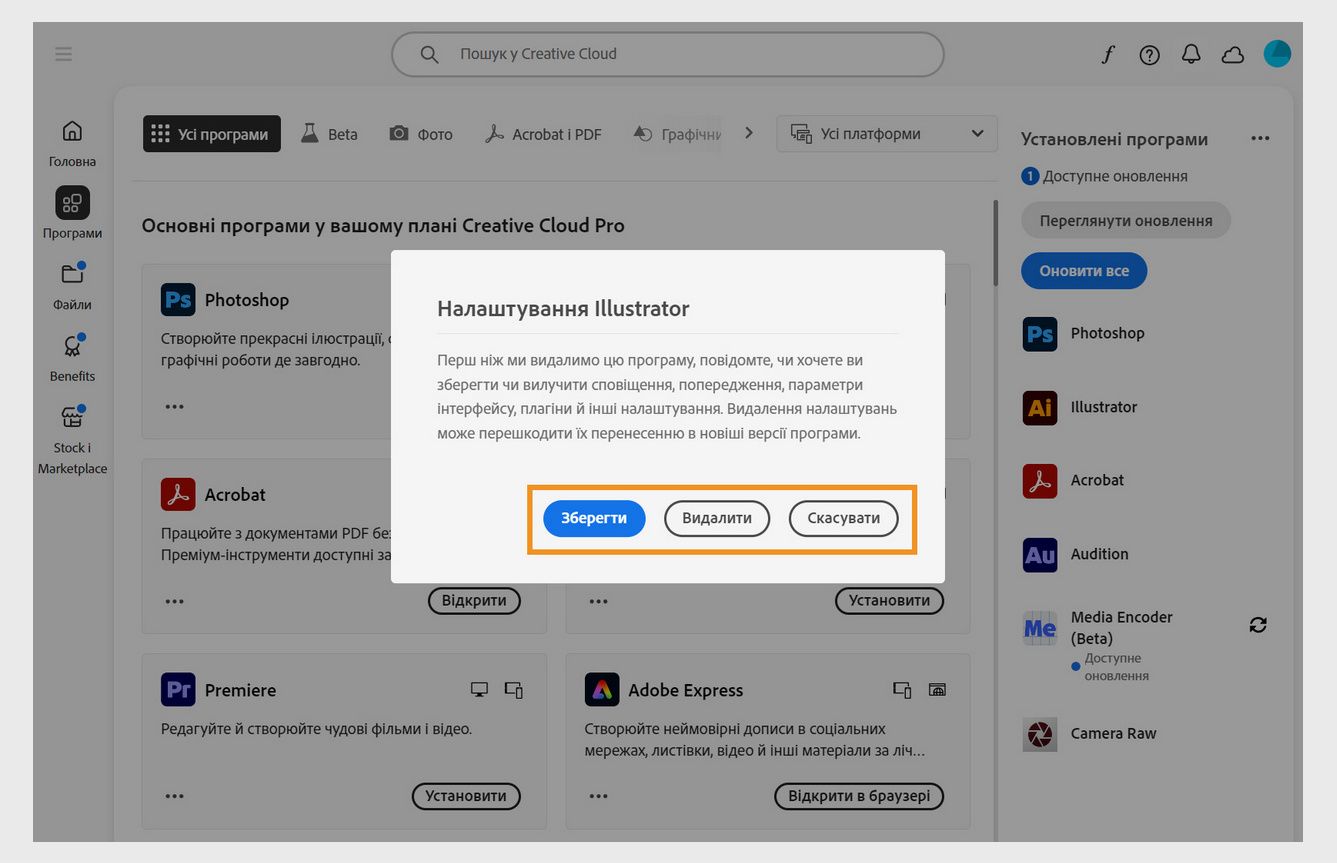Open the fonts 'f' icon
This screenshot has height=863, width=1337.
coord(1108,55)
